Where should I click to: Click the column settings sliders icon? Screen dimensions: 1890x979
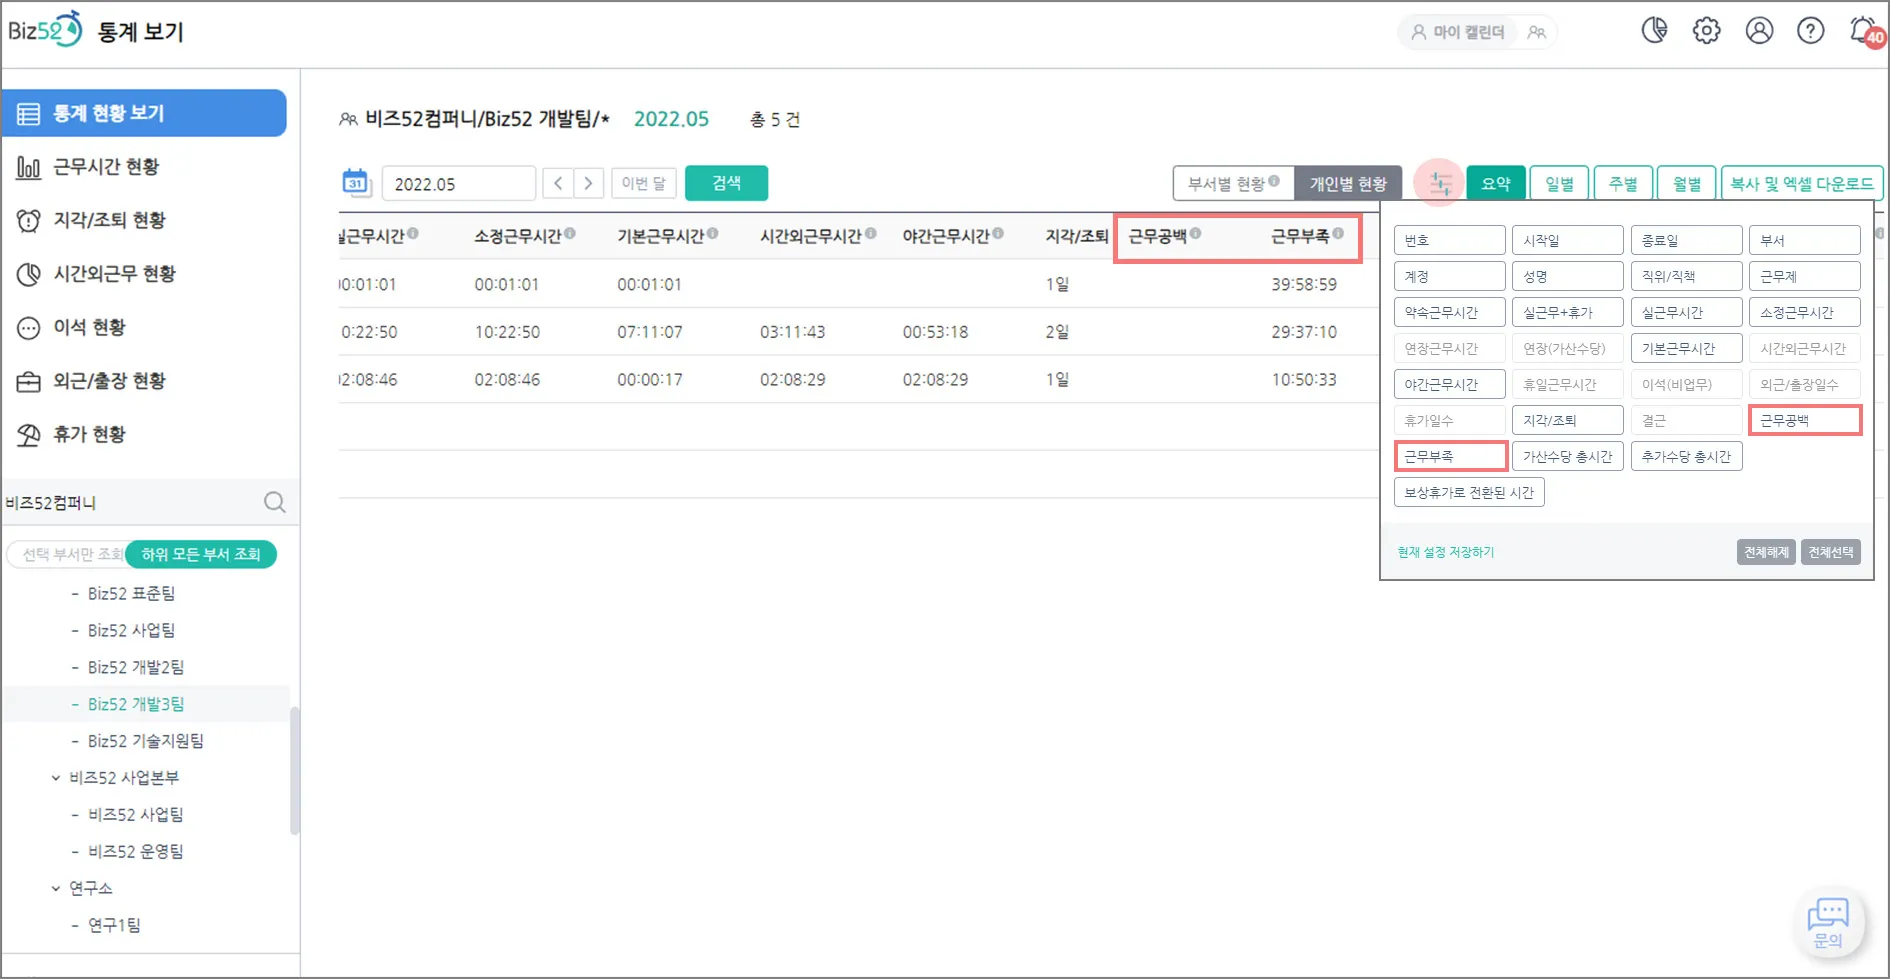coord(1440,183)
